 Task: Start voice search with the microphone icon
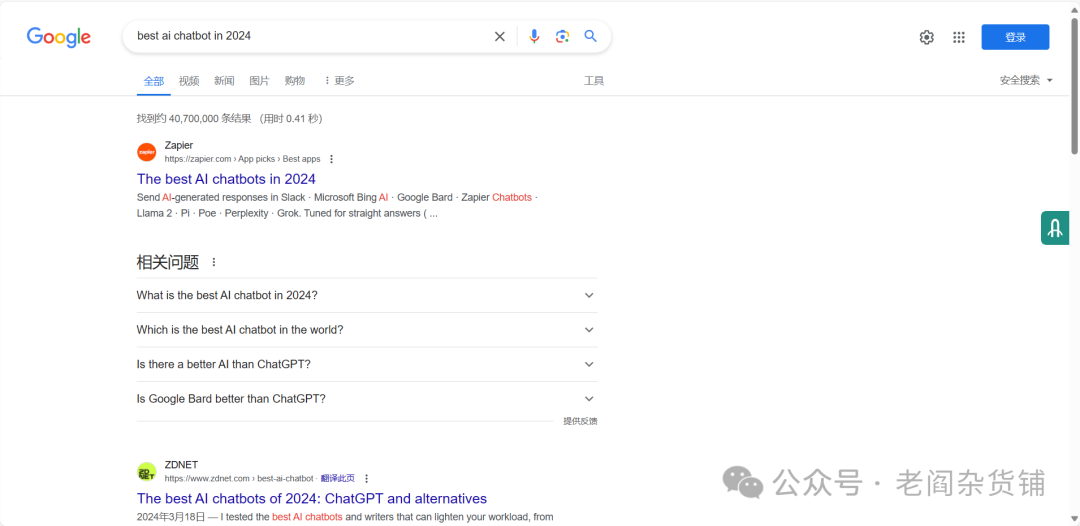click(534, 36)
